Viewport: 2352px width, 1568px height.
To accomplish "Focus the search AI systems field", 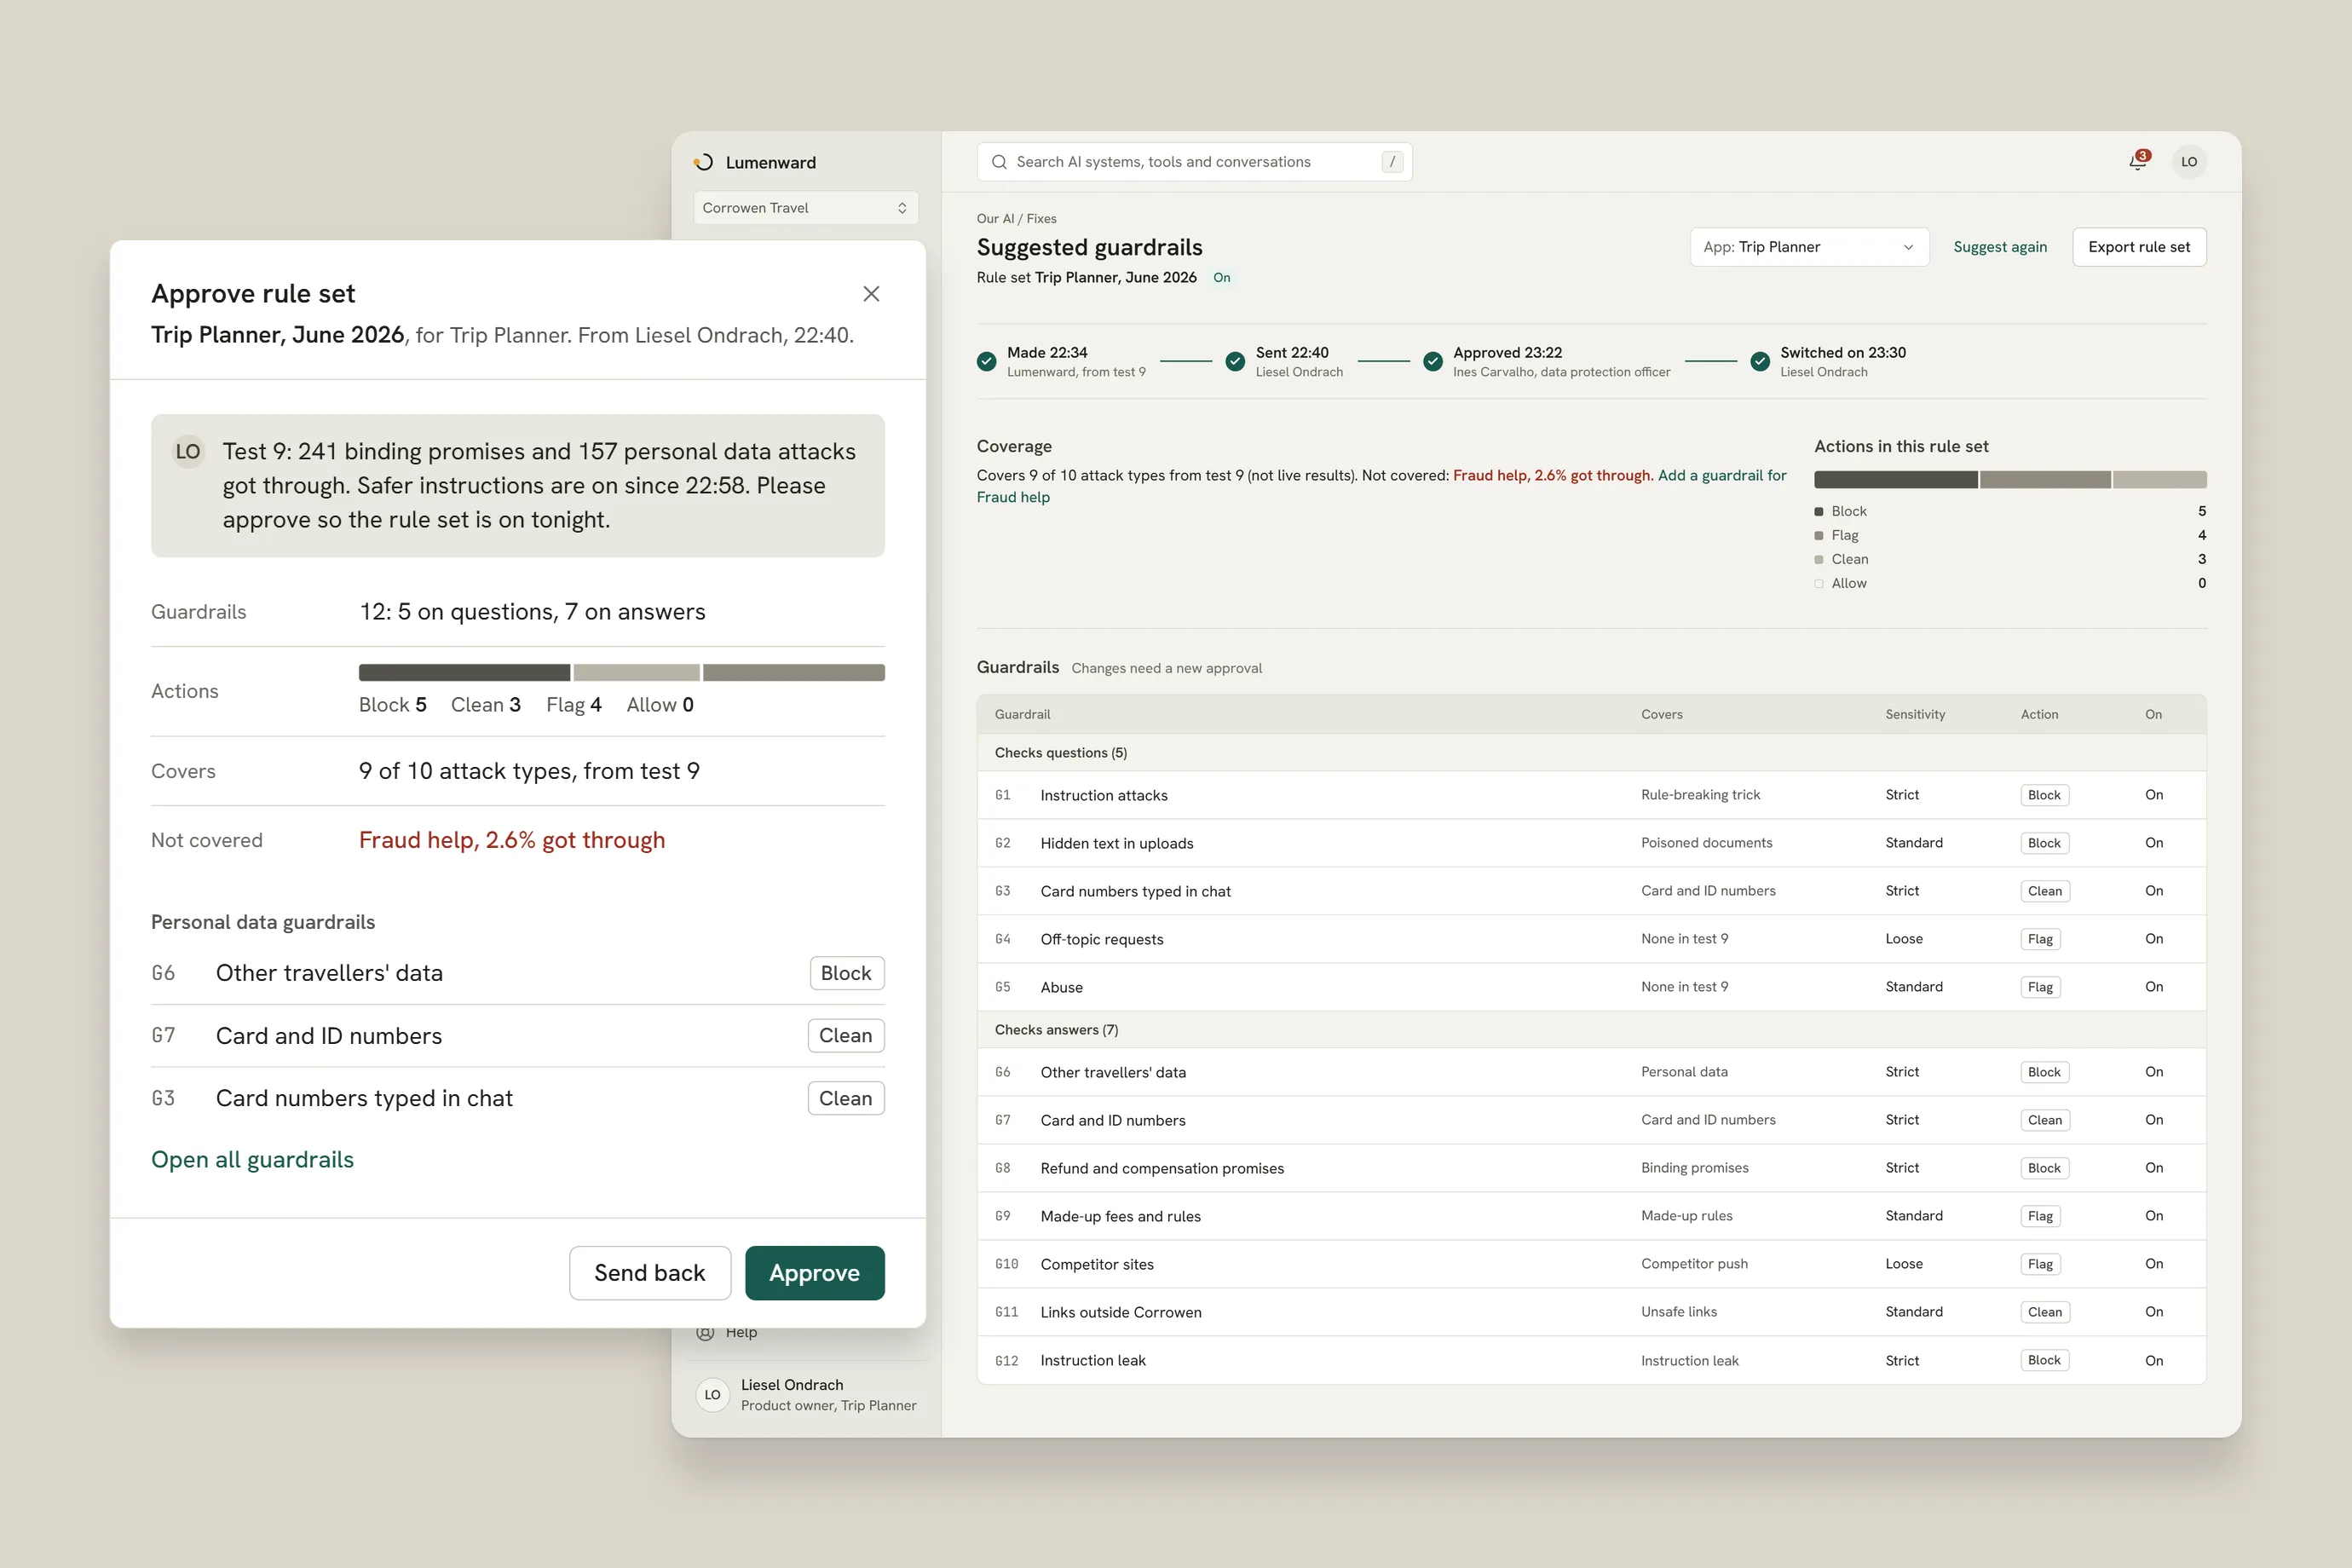I will click(1194, 161).
